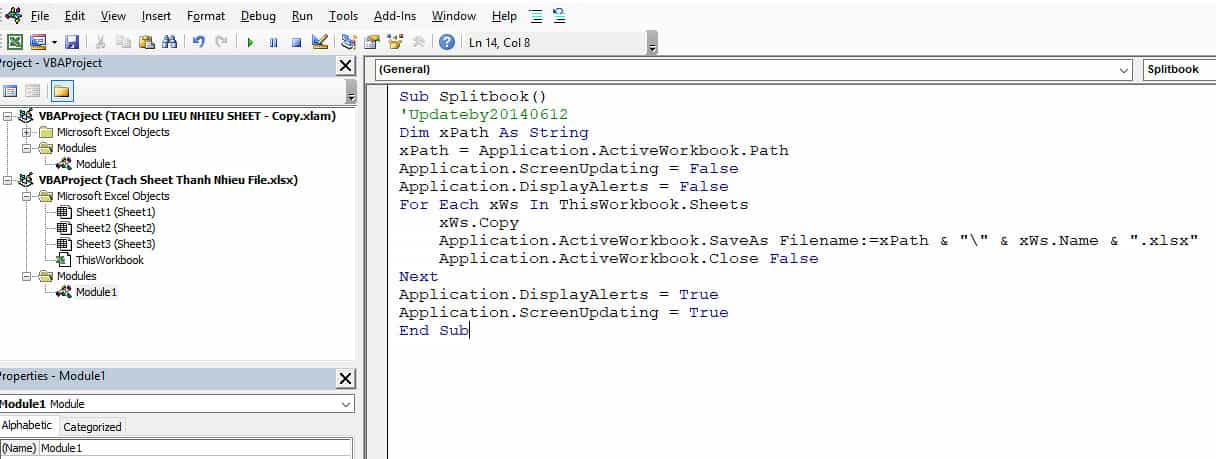The width and height of the screenshot is (1216, 459).
Task: Click the Reset stop icon
Action: click(296, 42)
